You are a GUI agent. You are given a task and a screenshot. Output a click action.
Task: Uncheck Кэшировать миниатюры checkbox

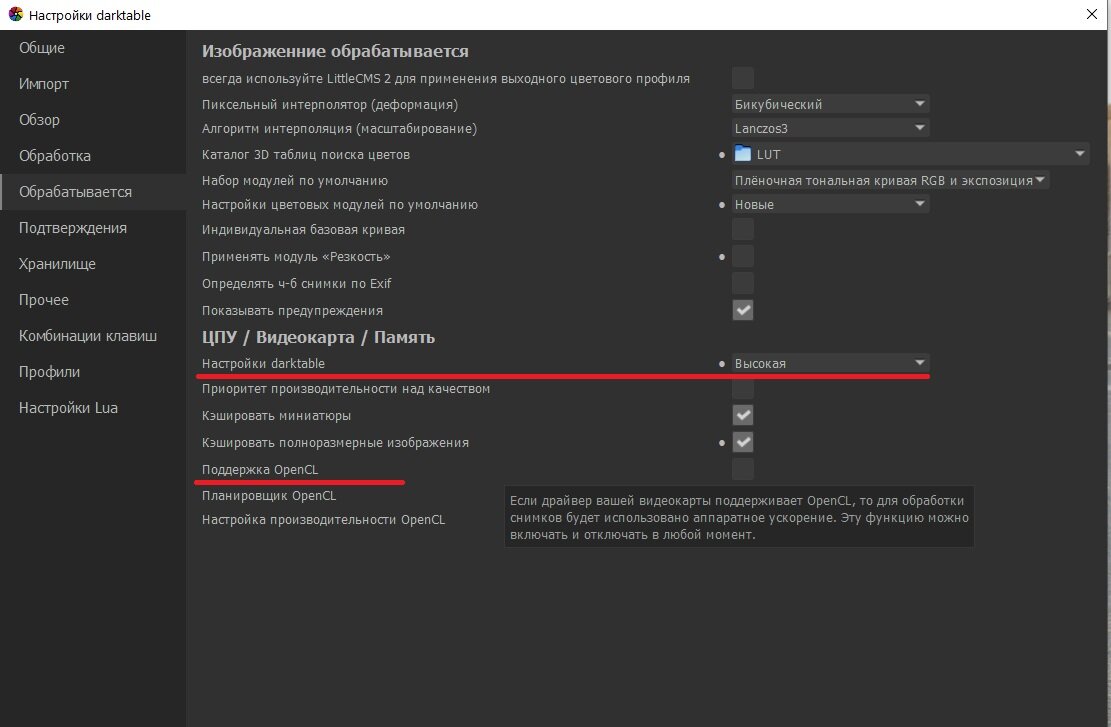pos(743,415)
